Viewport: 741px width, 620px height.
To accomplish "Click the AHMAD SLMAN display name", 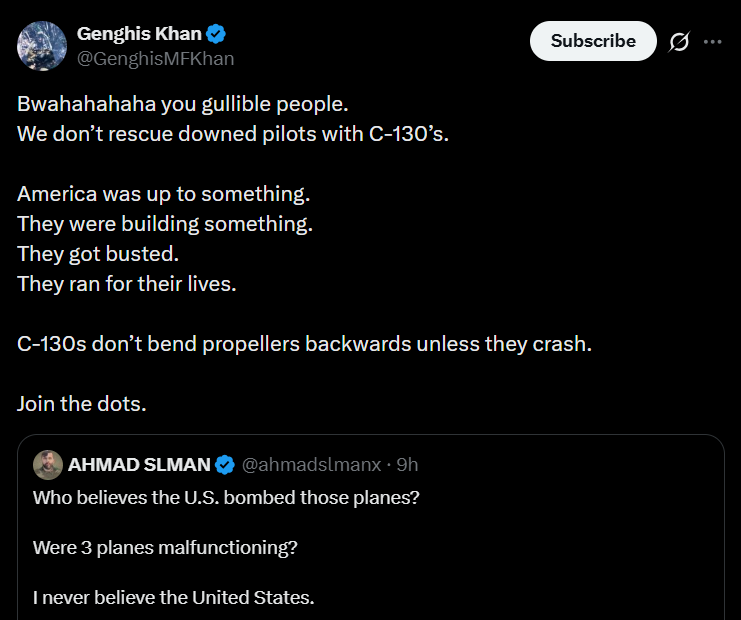I will coord(139,465).
